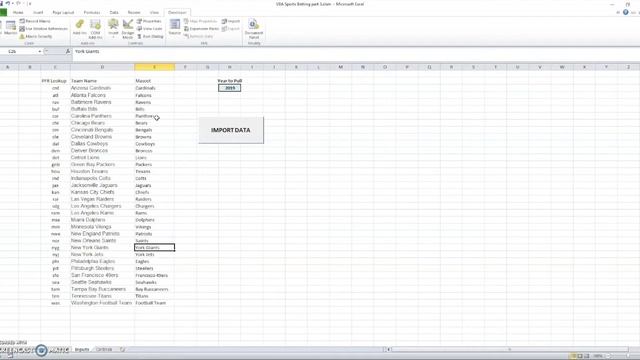
Task: Click View Code in Controls group
Action: click(149, 29)
